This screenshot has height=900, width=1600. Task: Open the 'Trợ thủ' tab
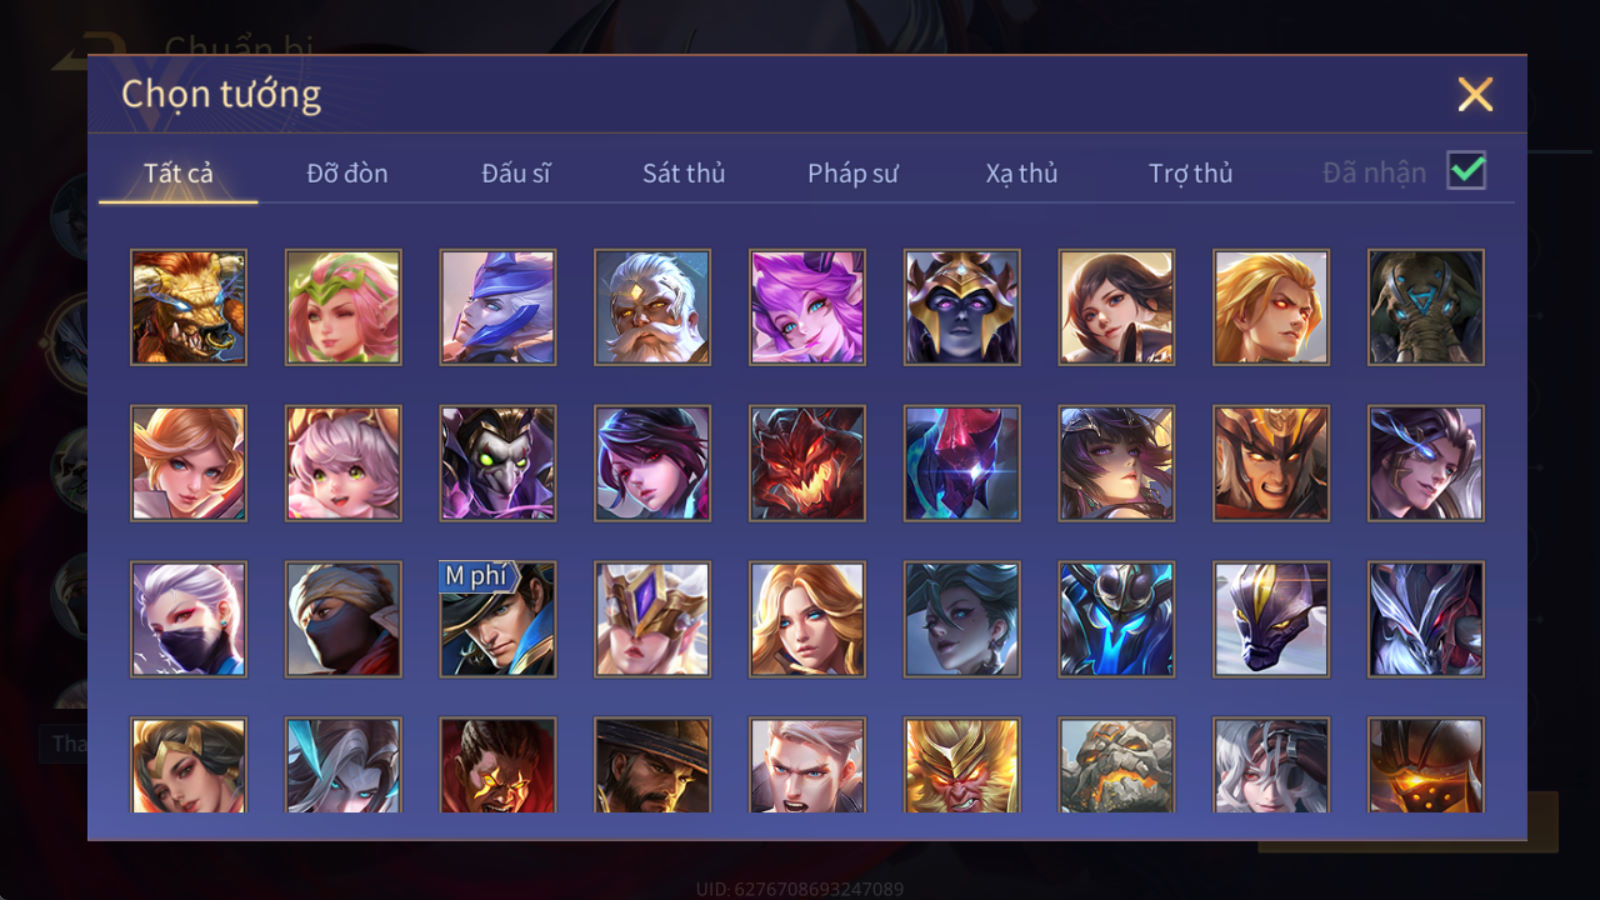pos(1190,174)
